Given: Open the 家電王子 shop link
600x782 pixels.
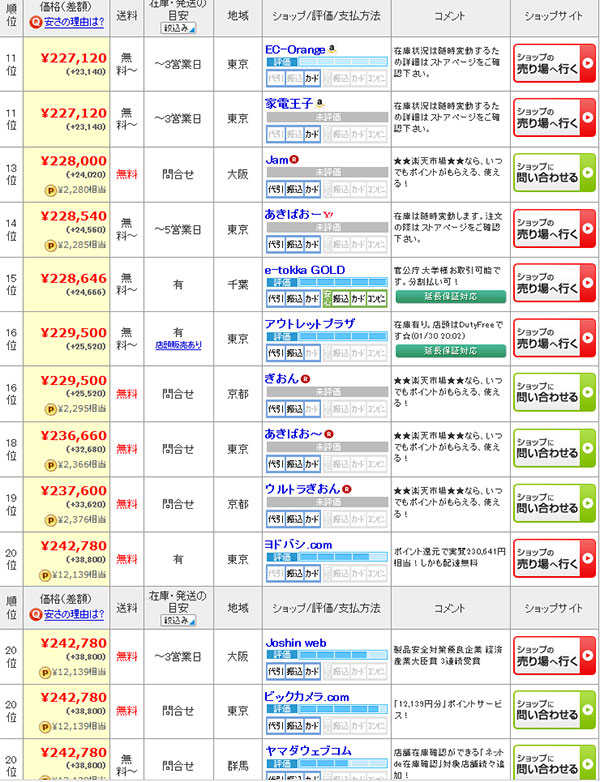Looking at the screenshot, I should [x=289, y=104].
